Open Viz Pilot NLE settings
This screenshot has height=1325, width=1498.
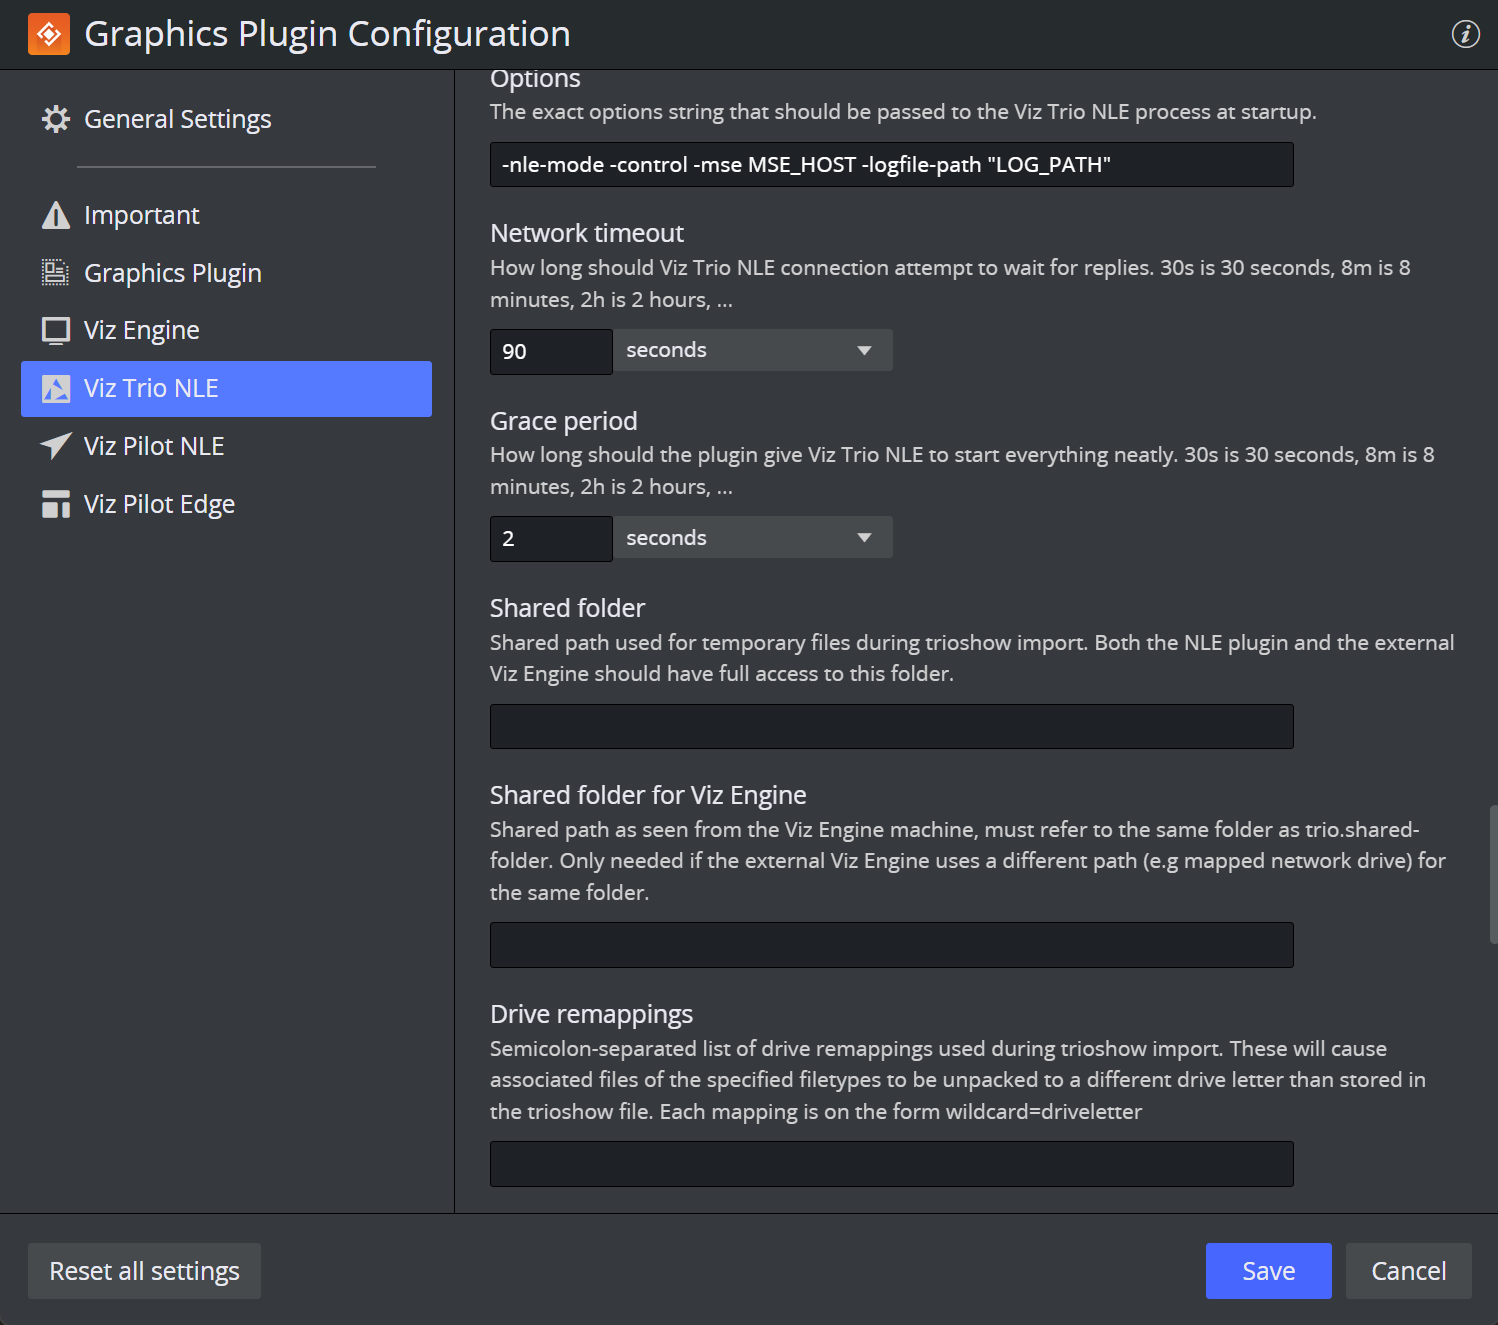(x=226, y=446)
